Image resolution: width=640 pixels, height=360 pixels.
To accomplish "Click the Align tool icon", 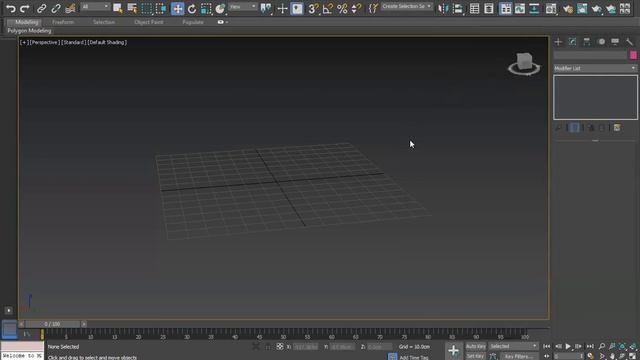I will point(458,8).
